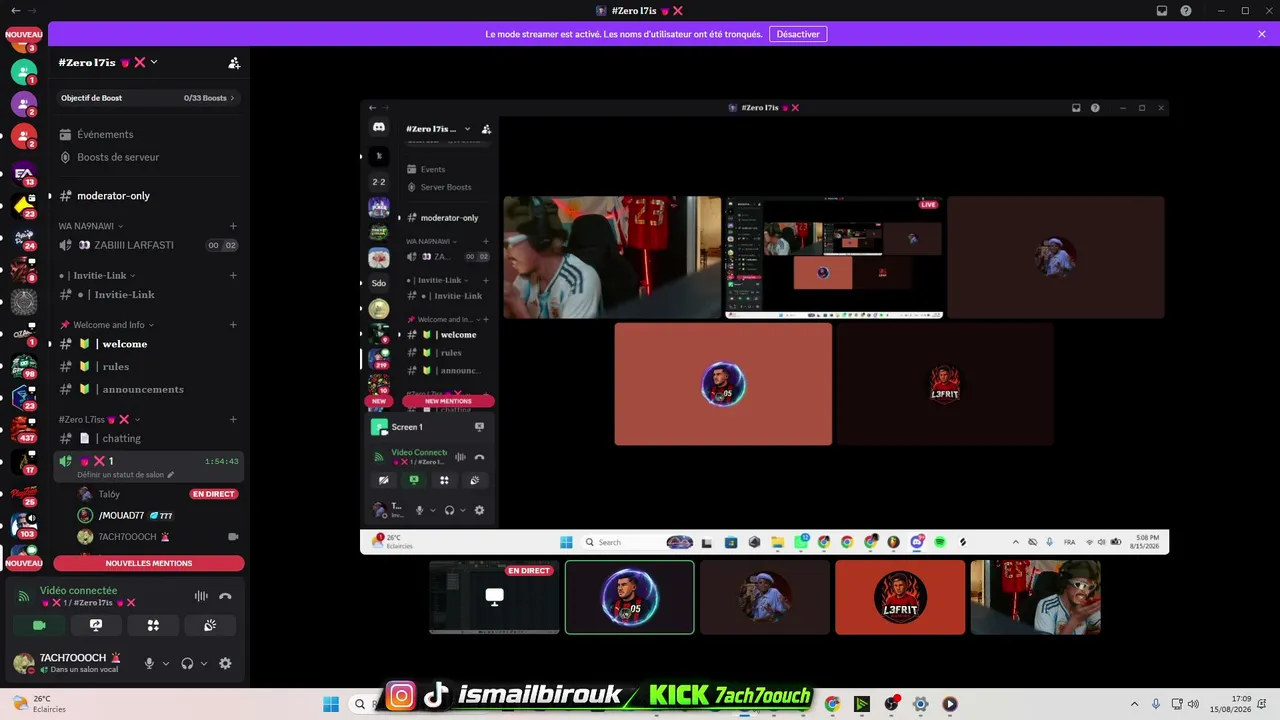Collapse the Welcome and Info category
This screenshot has width=1280, height=720.
[x=107, y=325]
